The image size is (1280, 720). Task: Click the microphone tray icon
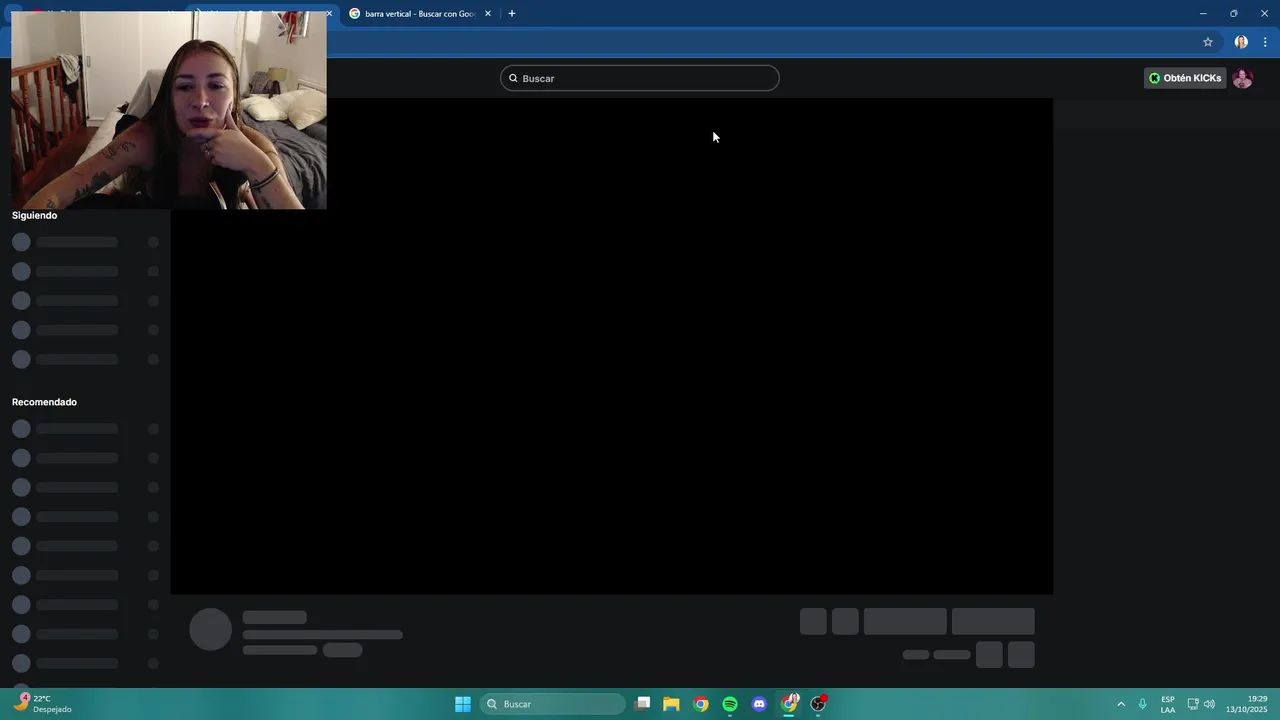pyautogui.click(x=1143, y=704)
